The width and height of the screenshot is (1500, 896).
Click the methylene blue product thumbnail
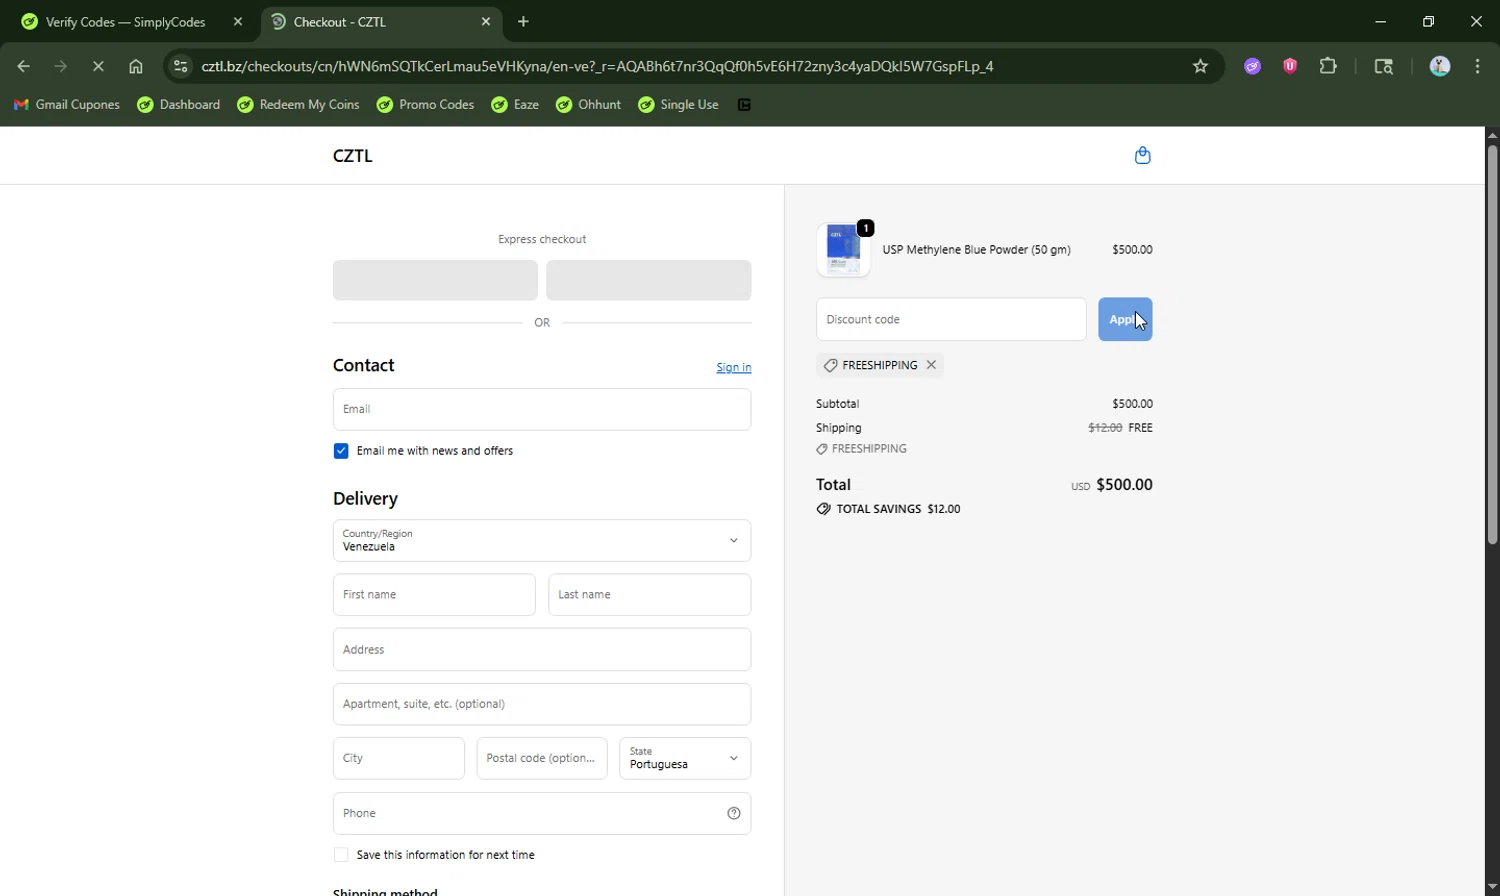tap(843, 249)
